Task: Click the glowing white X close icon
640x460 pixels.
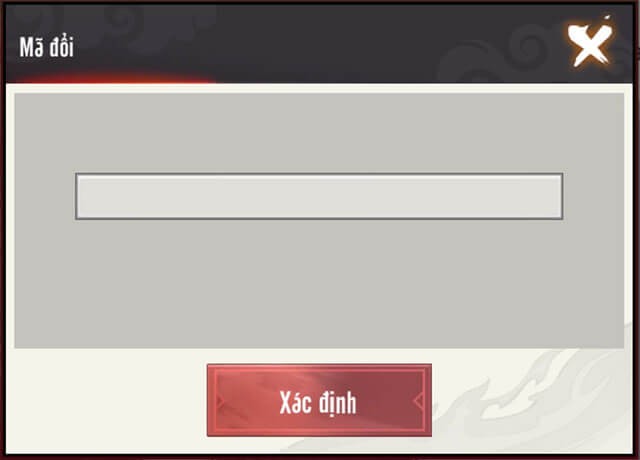Action: click(x=591, y=44)
